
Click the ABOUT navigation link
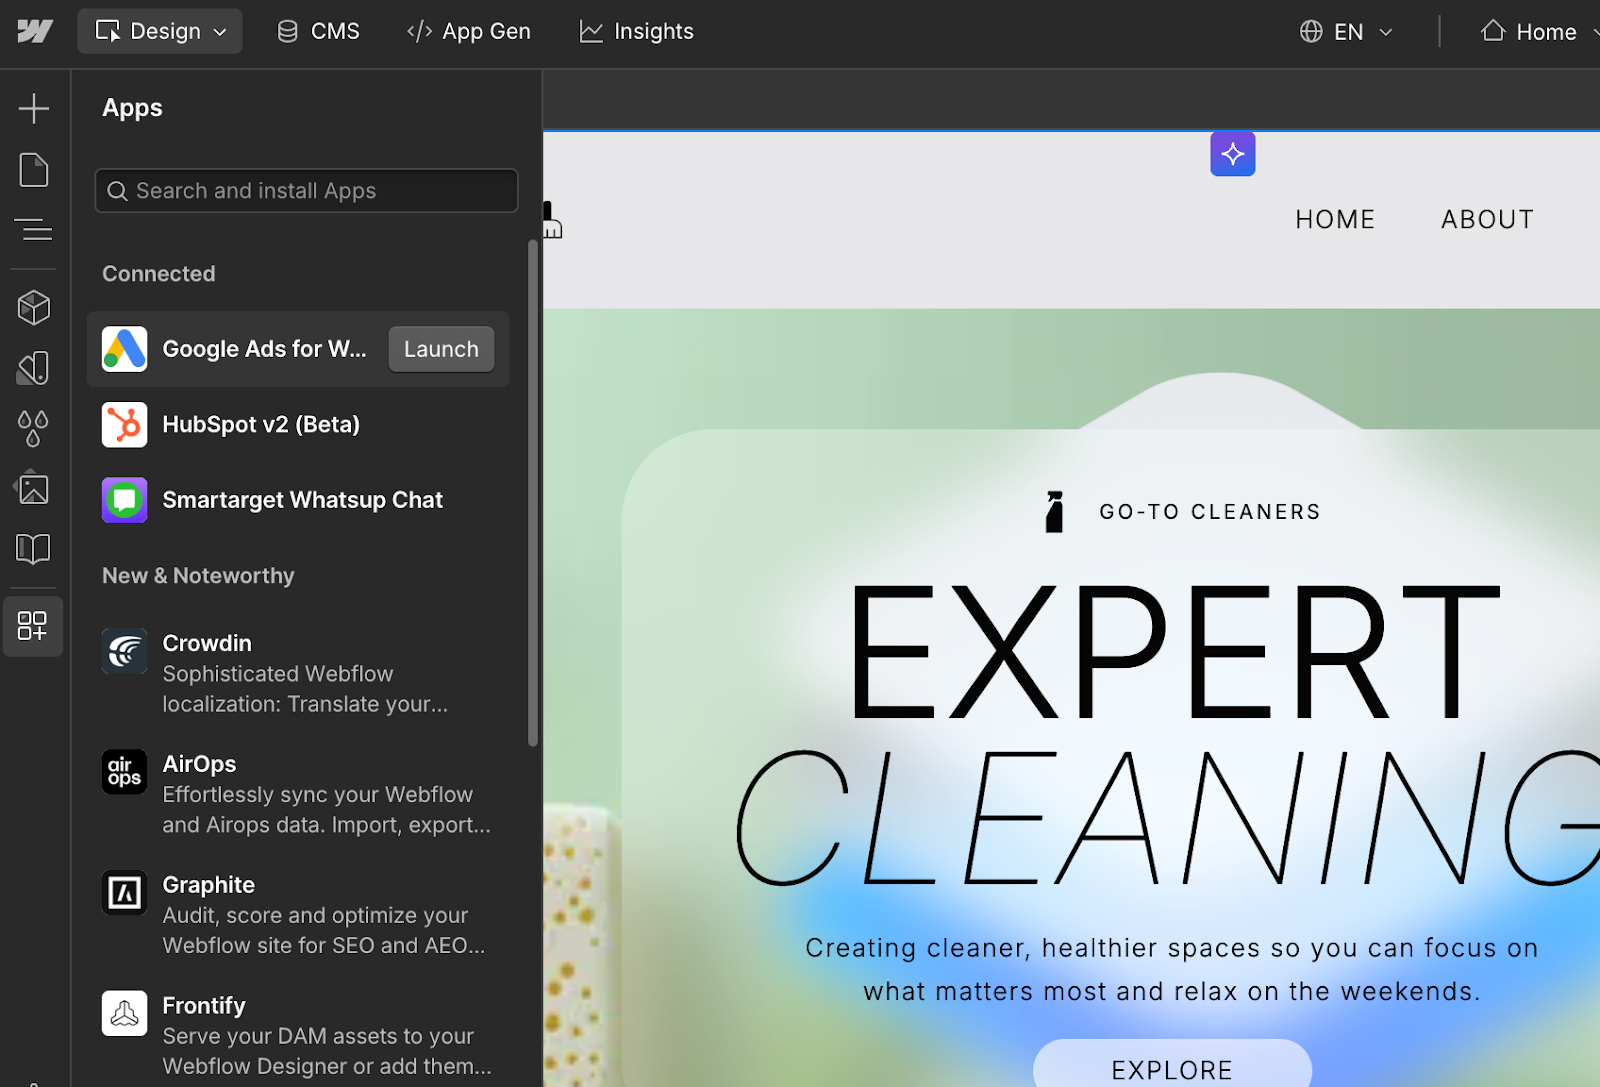tap(1487, 220)
